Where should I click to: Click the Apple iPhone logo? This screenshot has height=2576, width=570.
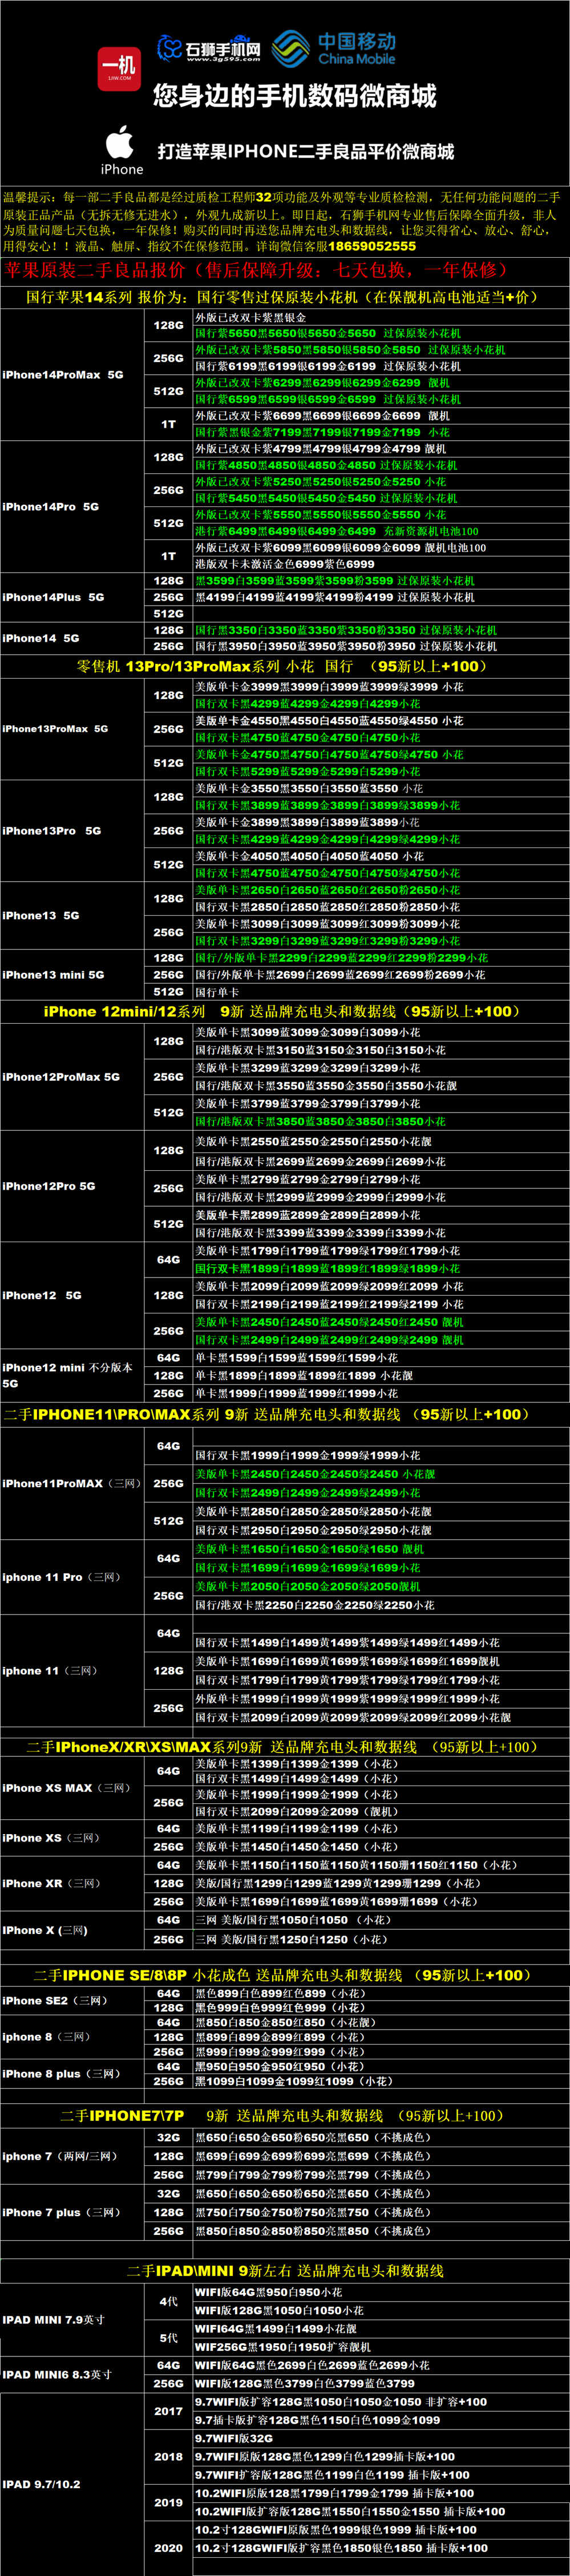tap(121, 150)
